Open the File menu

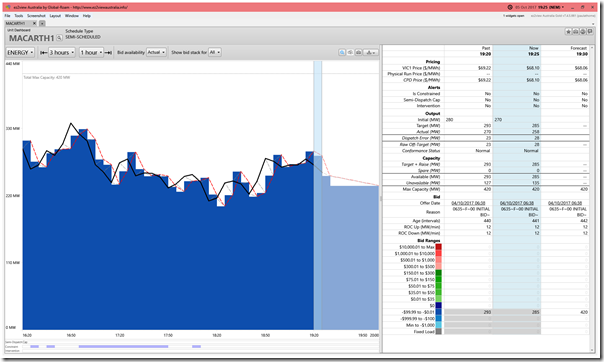point(7,16)
